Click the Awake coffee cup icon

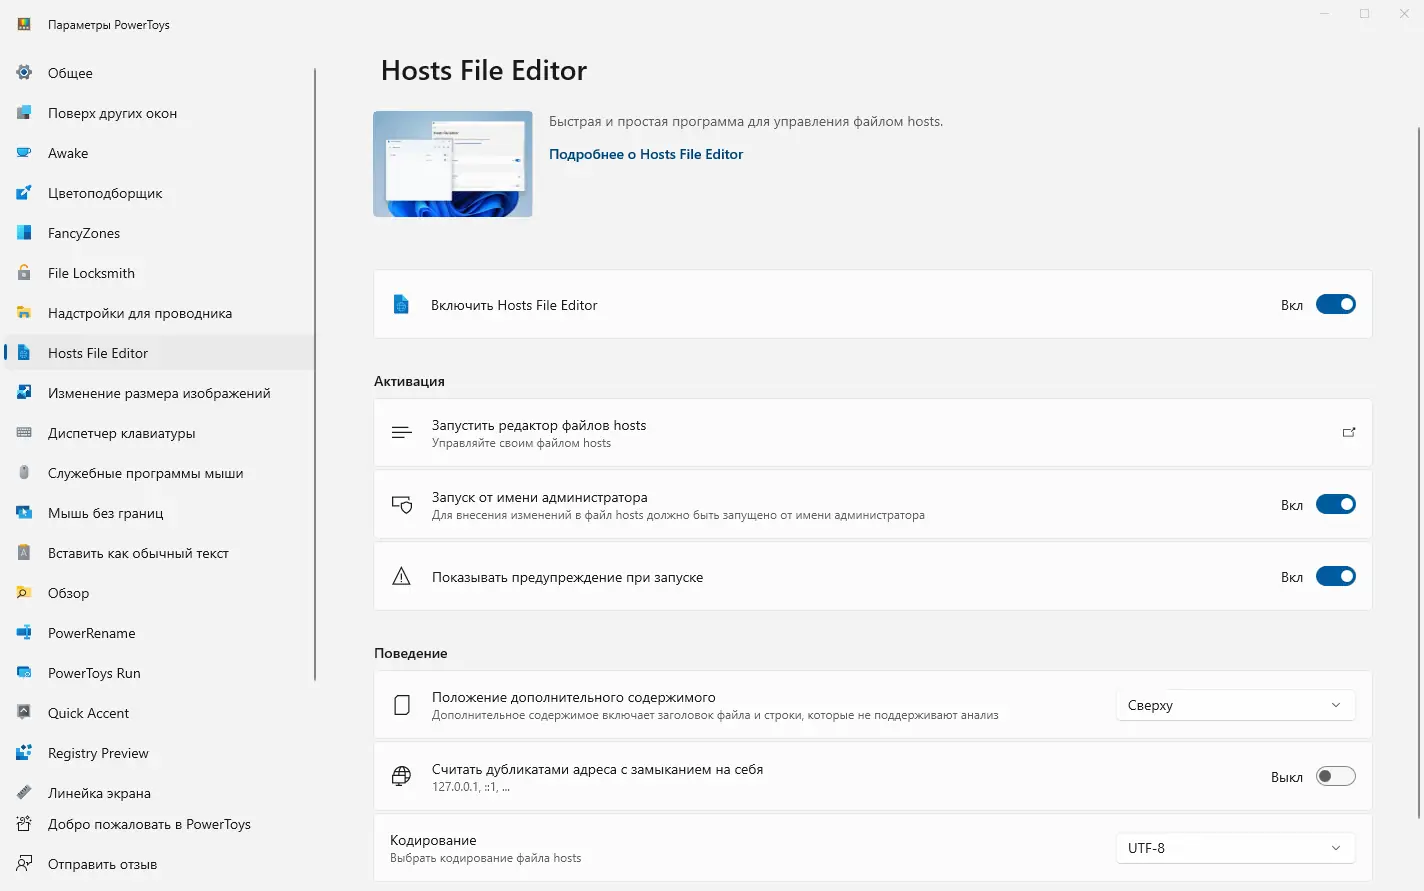[x=24, y=153]
